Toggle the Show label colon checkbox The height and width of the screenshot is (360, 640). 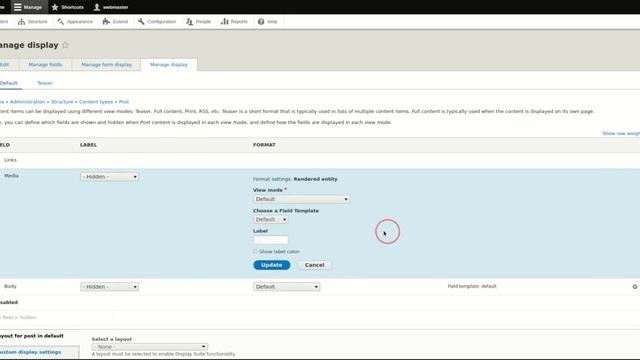256,251
